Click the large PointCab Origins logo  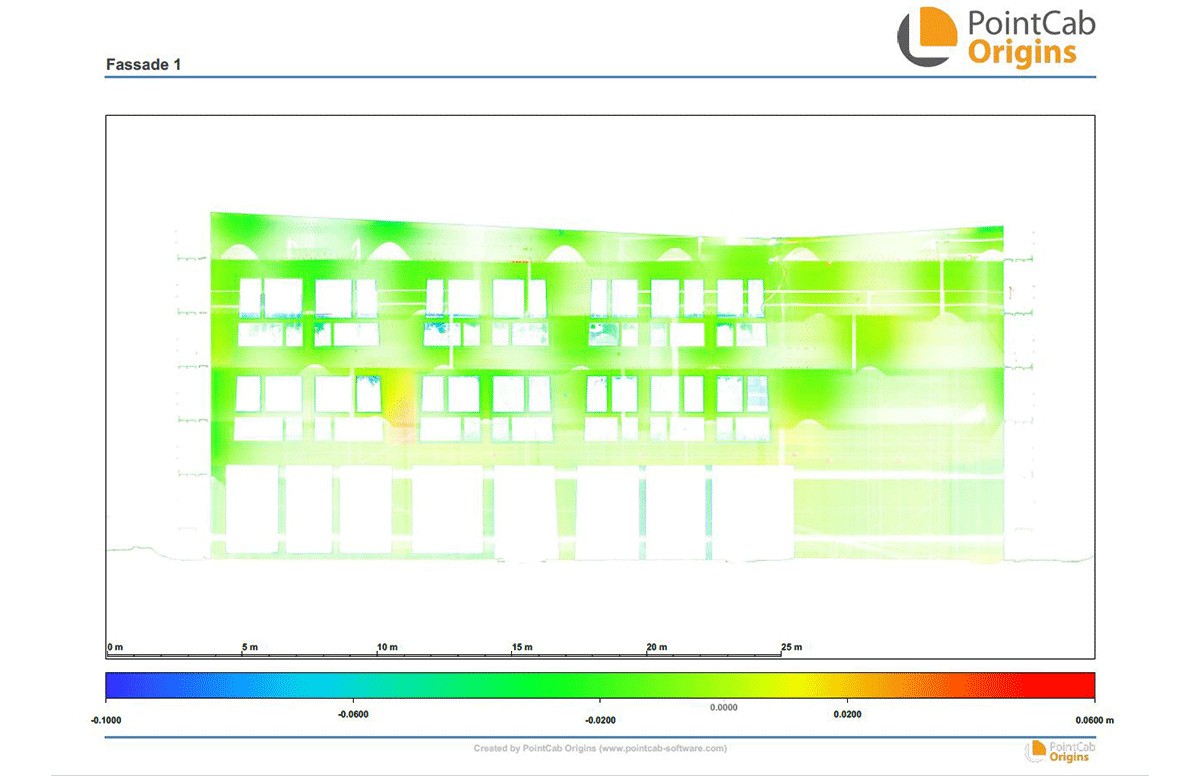point(996,38)
